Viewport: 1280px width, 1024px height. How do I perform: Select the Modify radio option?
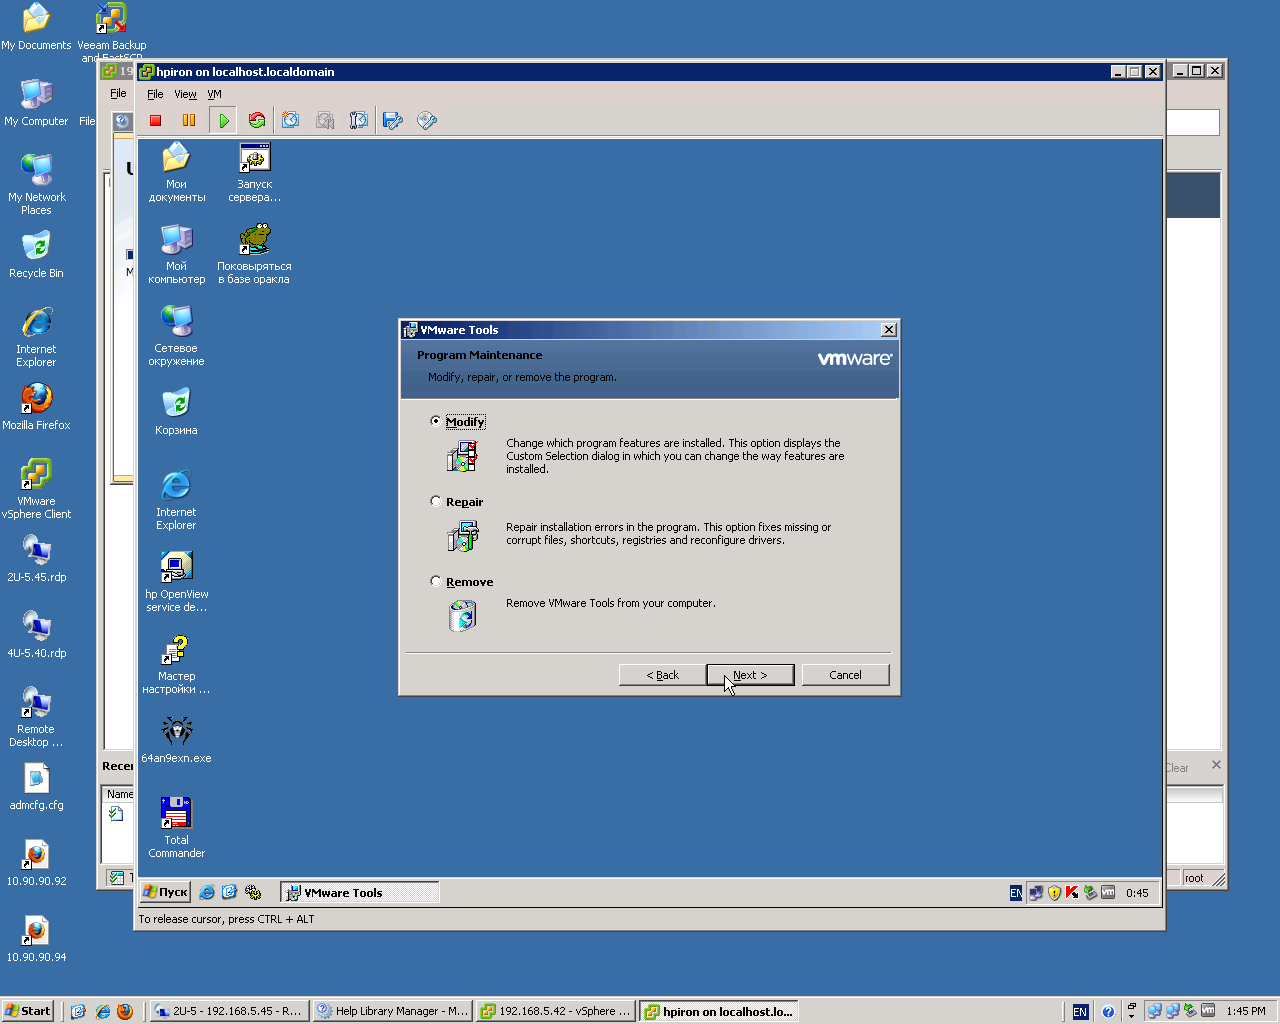coord(435,421)
